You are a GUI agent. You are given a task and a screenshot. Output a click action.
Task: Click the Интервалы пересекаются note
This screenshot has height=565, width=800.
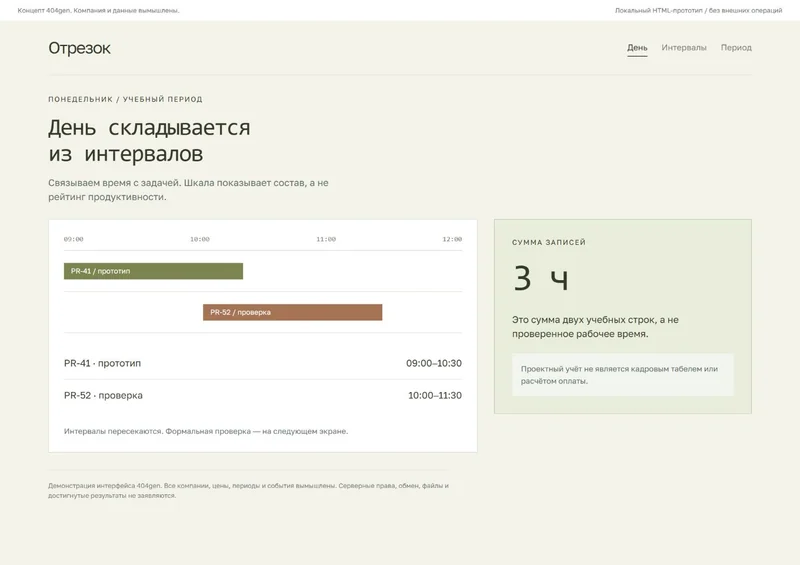(x=206, y=431)
